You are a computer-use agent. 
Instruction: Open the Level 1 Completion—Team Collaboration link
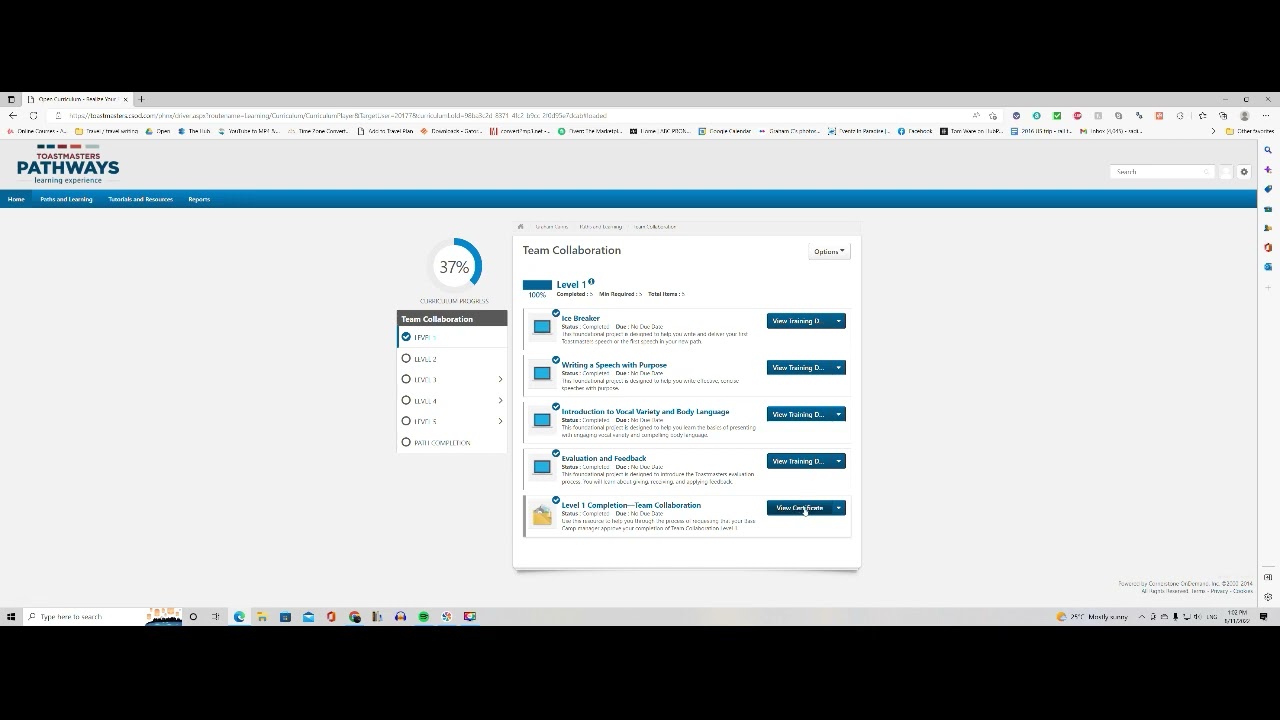pyautogui.click(x=631, y=505)
